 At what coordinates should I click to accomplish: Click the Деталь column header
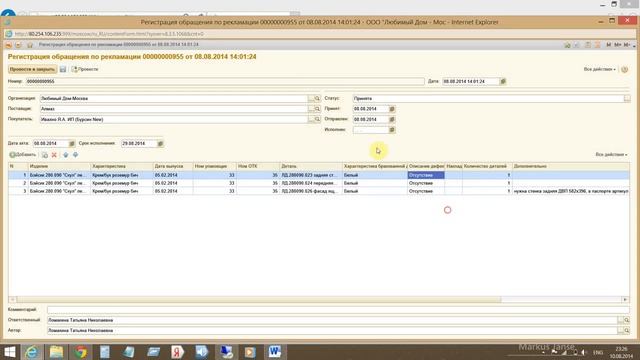pyautogui.click(x=311, y=166)
